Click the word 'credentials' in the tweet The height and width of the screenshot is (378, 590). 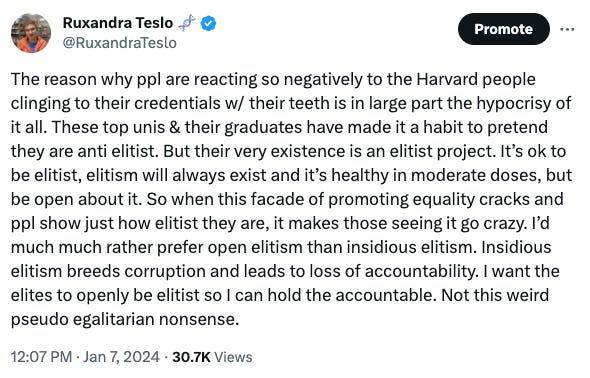pyautogui.click(x=177, y=103)
